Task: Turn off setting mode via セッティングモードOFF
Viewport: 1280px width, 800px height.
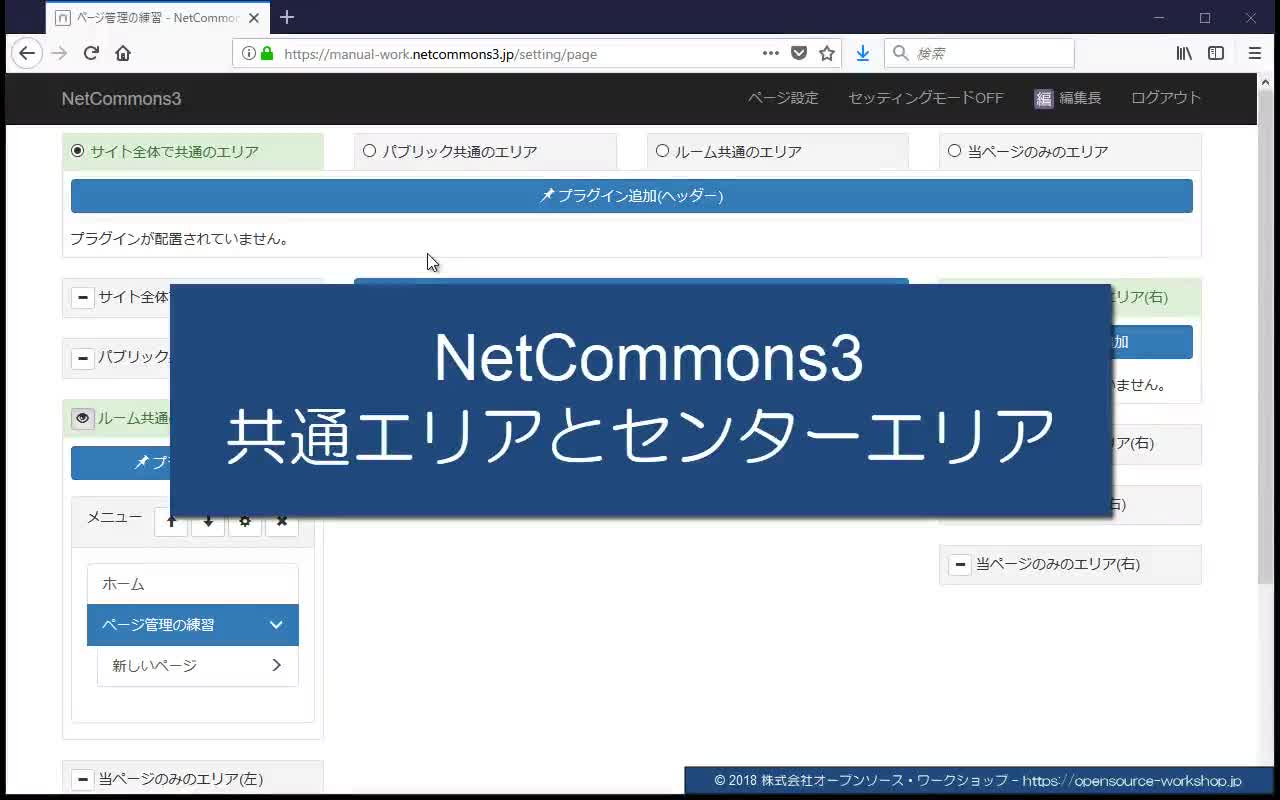Action: [925, 98]
